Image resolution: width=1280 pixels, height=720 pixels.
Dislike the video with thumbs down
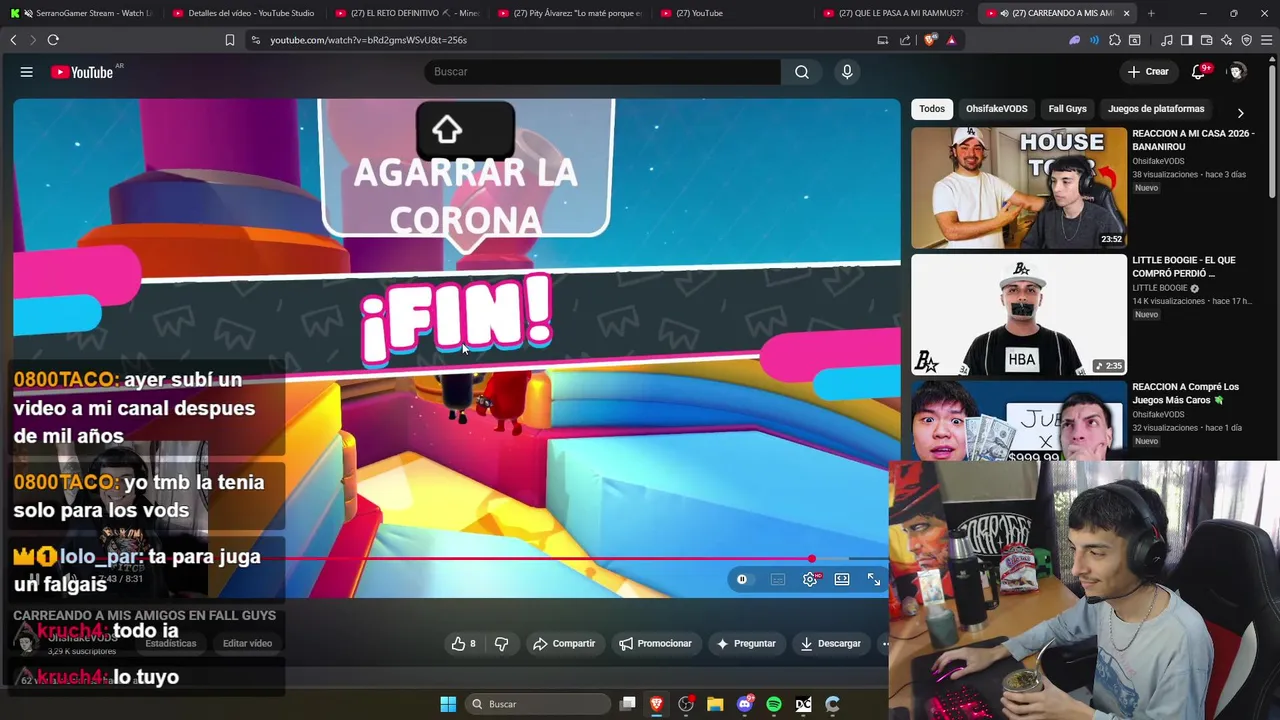coord(502,644)
